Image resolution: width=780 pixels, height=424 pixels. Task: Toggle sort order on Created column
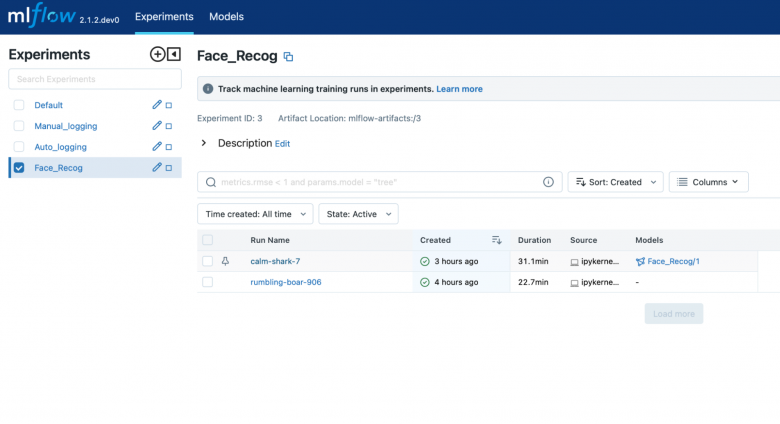496,240
